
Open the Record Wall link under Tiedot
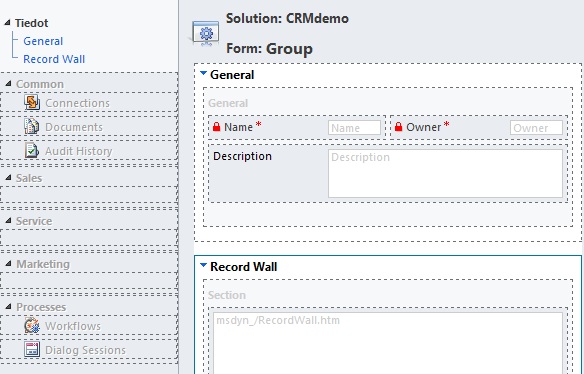[54, 59]
